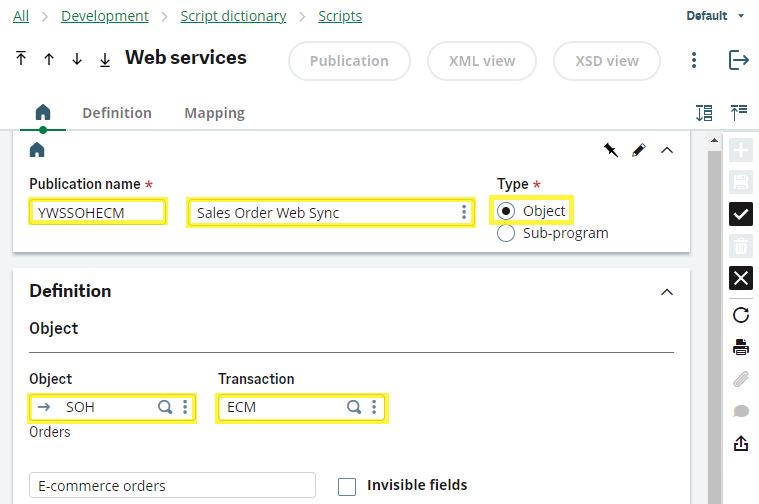
Task: Collapse the Definition section chevron
Action: tap(667, 292)
